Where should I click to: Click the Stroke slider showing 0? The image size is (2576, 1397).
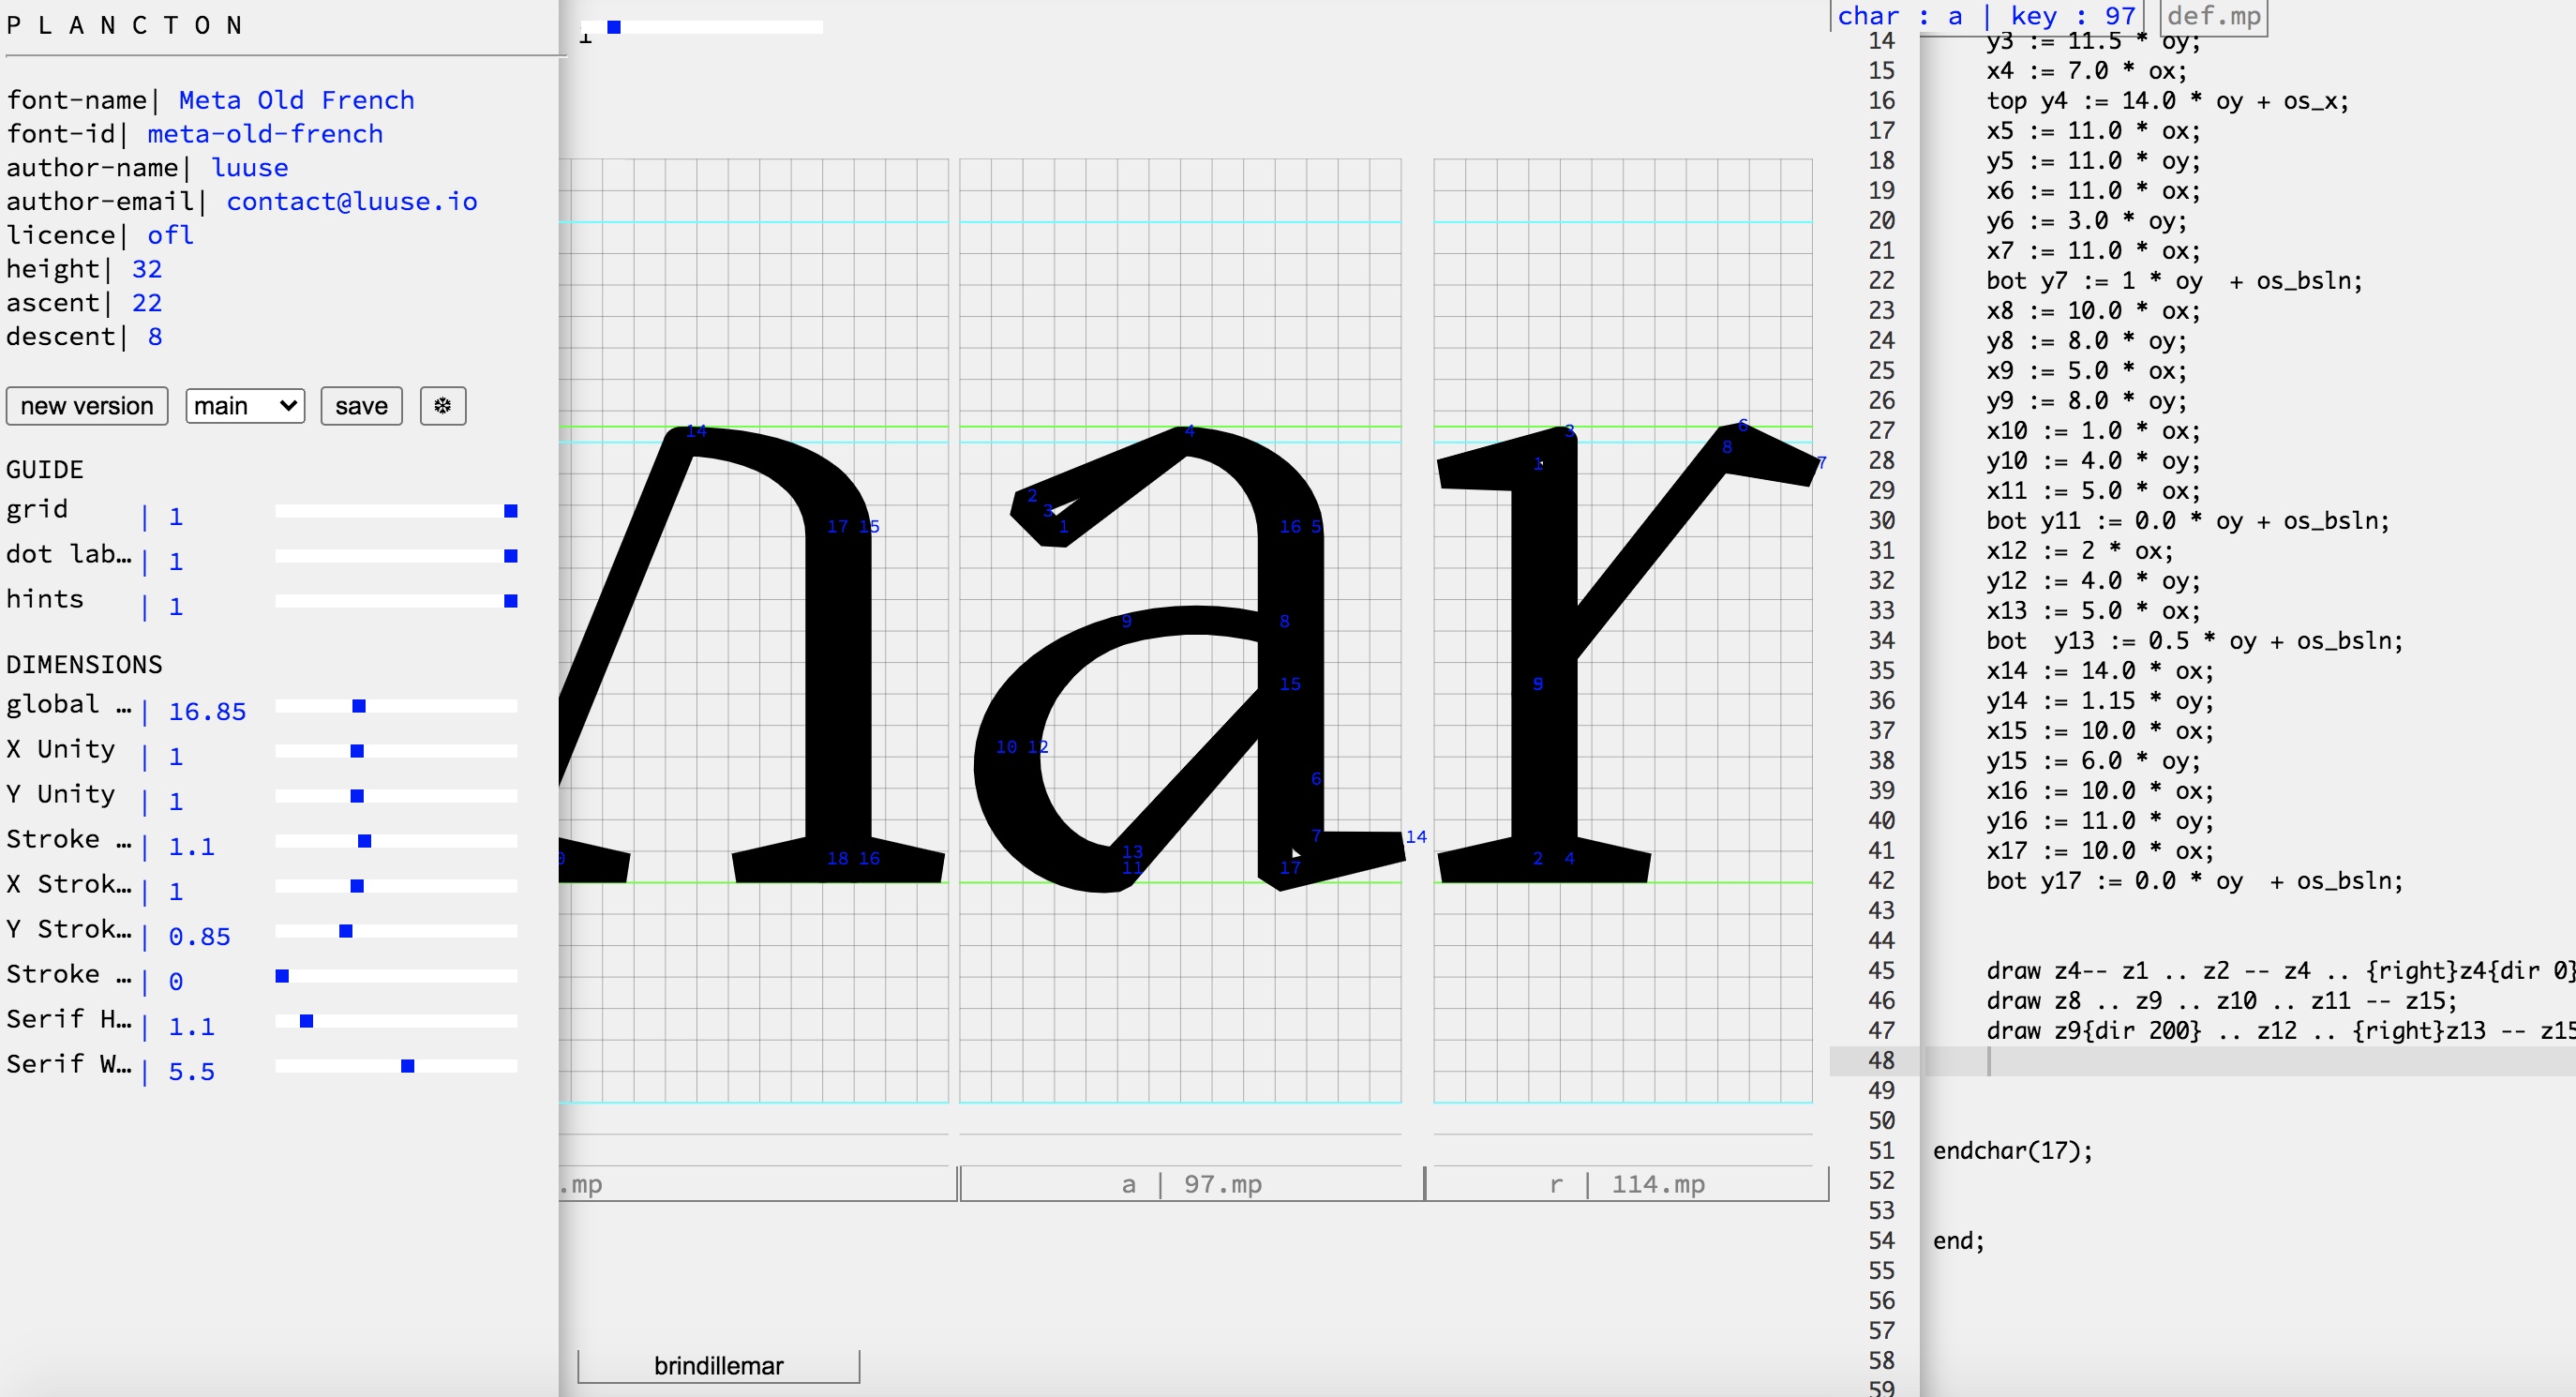click(282, 976)
